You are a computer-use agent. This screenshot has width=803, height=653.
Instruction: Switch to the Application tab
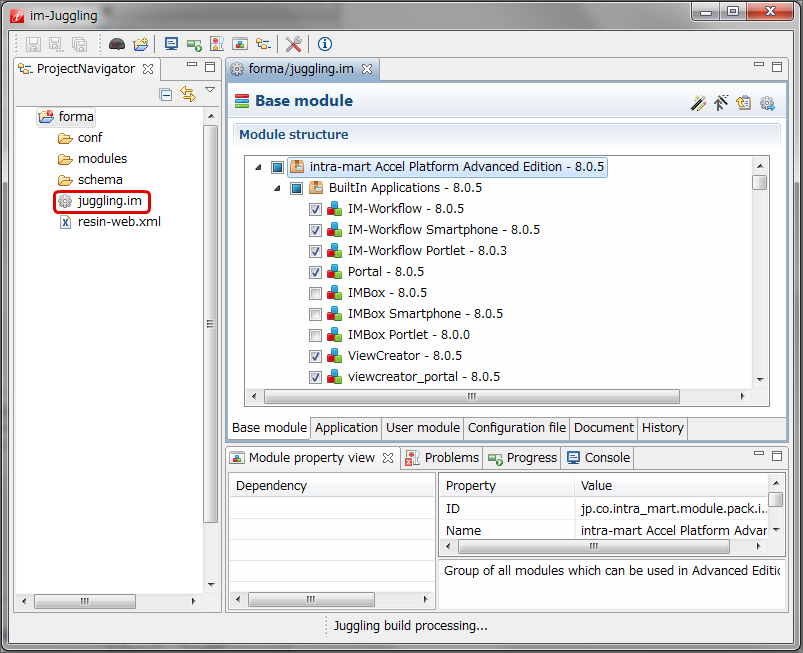(x=346, y=428)
